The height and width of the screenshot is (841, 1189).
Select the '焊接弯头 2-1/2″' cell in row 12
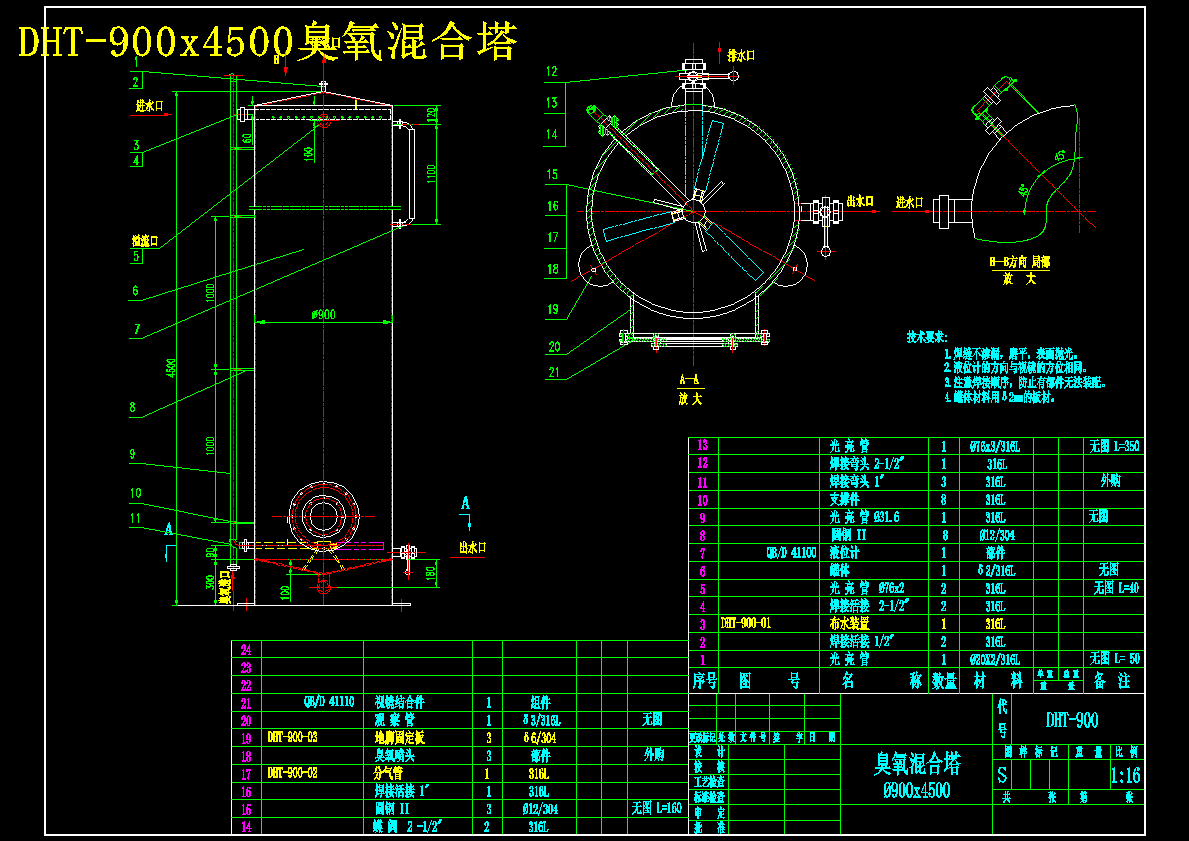(865, 463)
